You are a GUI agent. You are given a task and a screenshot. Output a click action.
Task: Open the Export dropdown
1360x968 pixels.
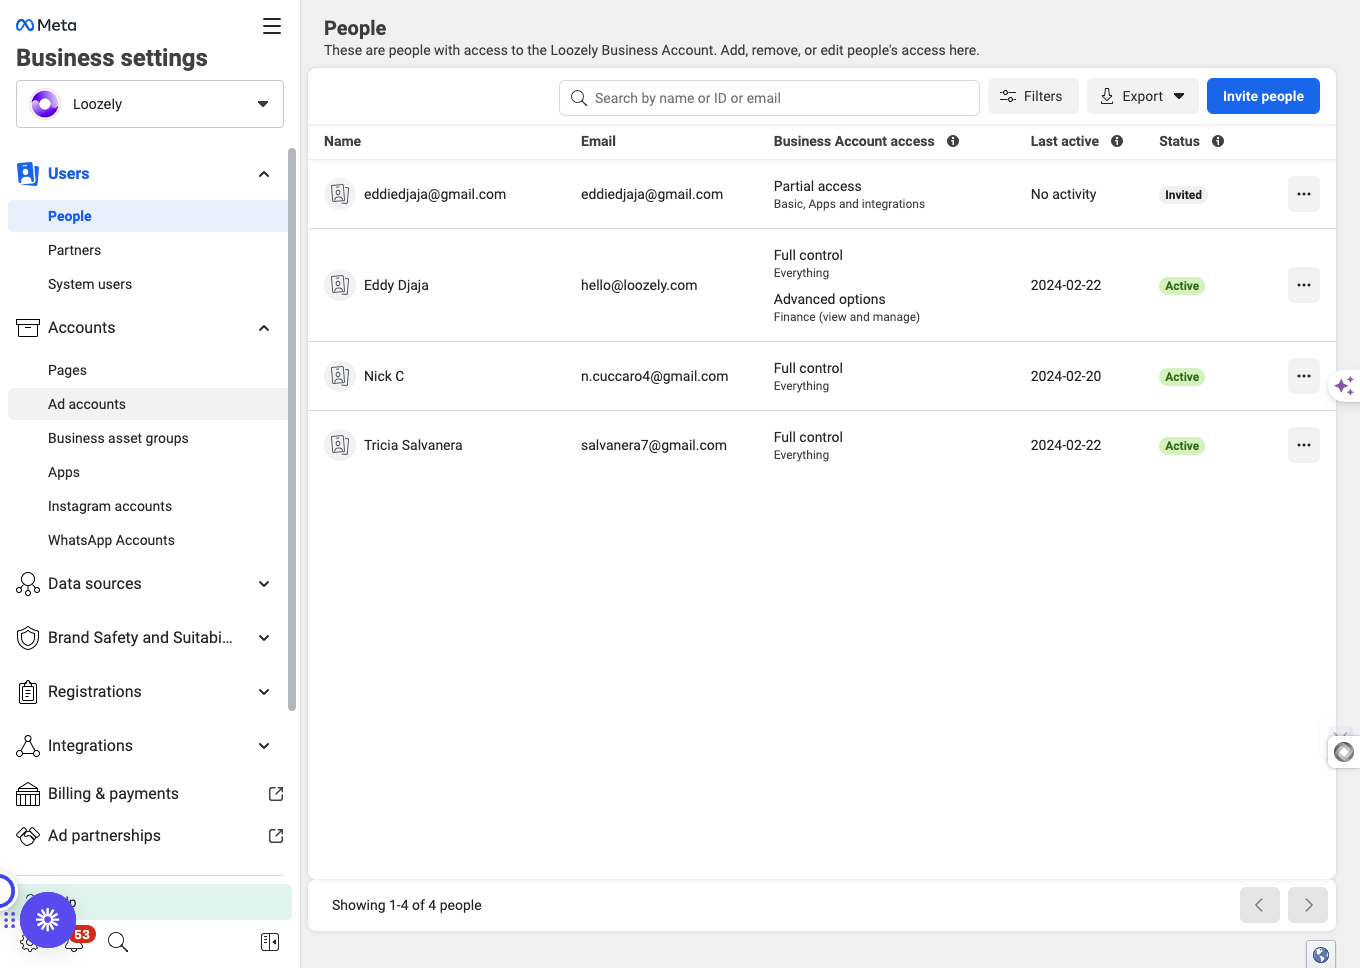pos(1143,96)
